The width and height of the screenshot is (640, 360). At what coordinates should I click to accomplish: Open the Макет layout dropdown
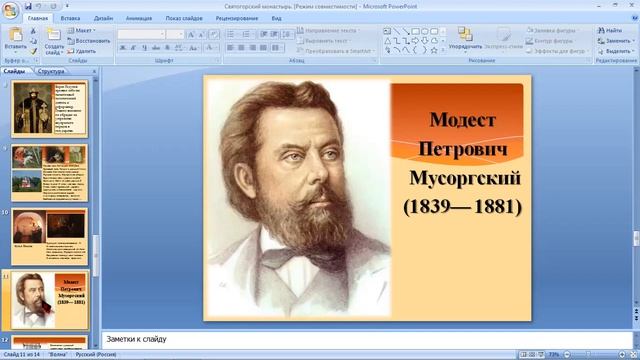click(82, 31)
